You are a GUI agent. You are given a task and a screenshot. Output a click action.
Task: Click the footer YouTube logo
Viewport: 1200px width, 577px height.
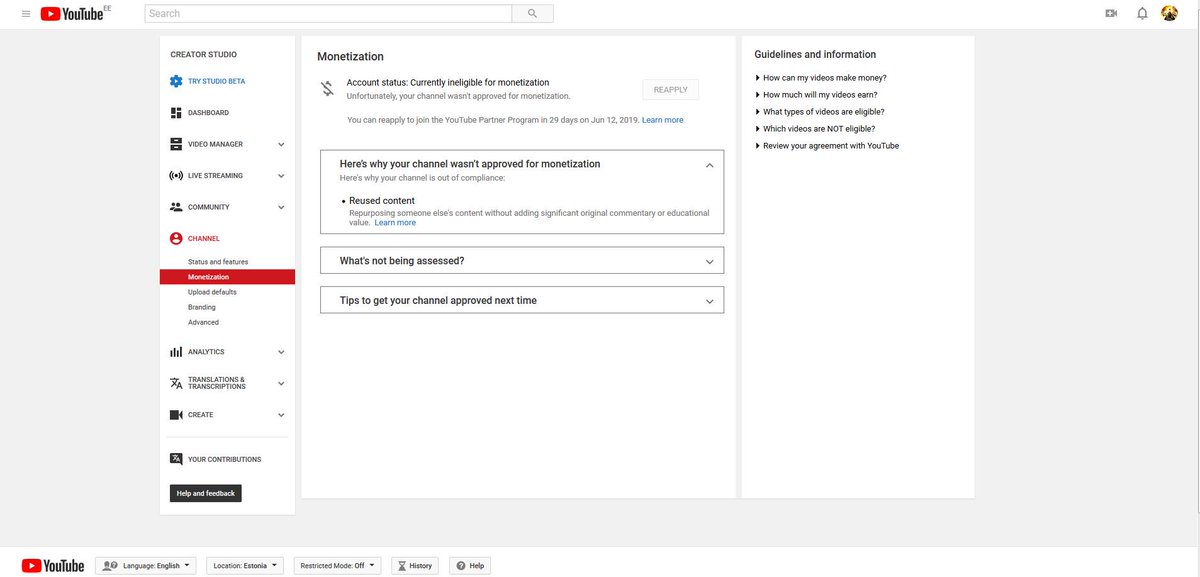click(53, 566)
